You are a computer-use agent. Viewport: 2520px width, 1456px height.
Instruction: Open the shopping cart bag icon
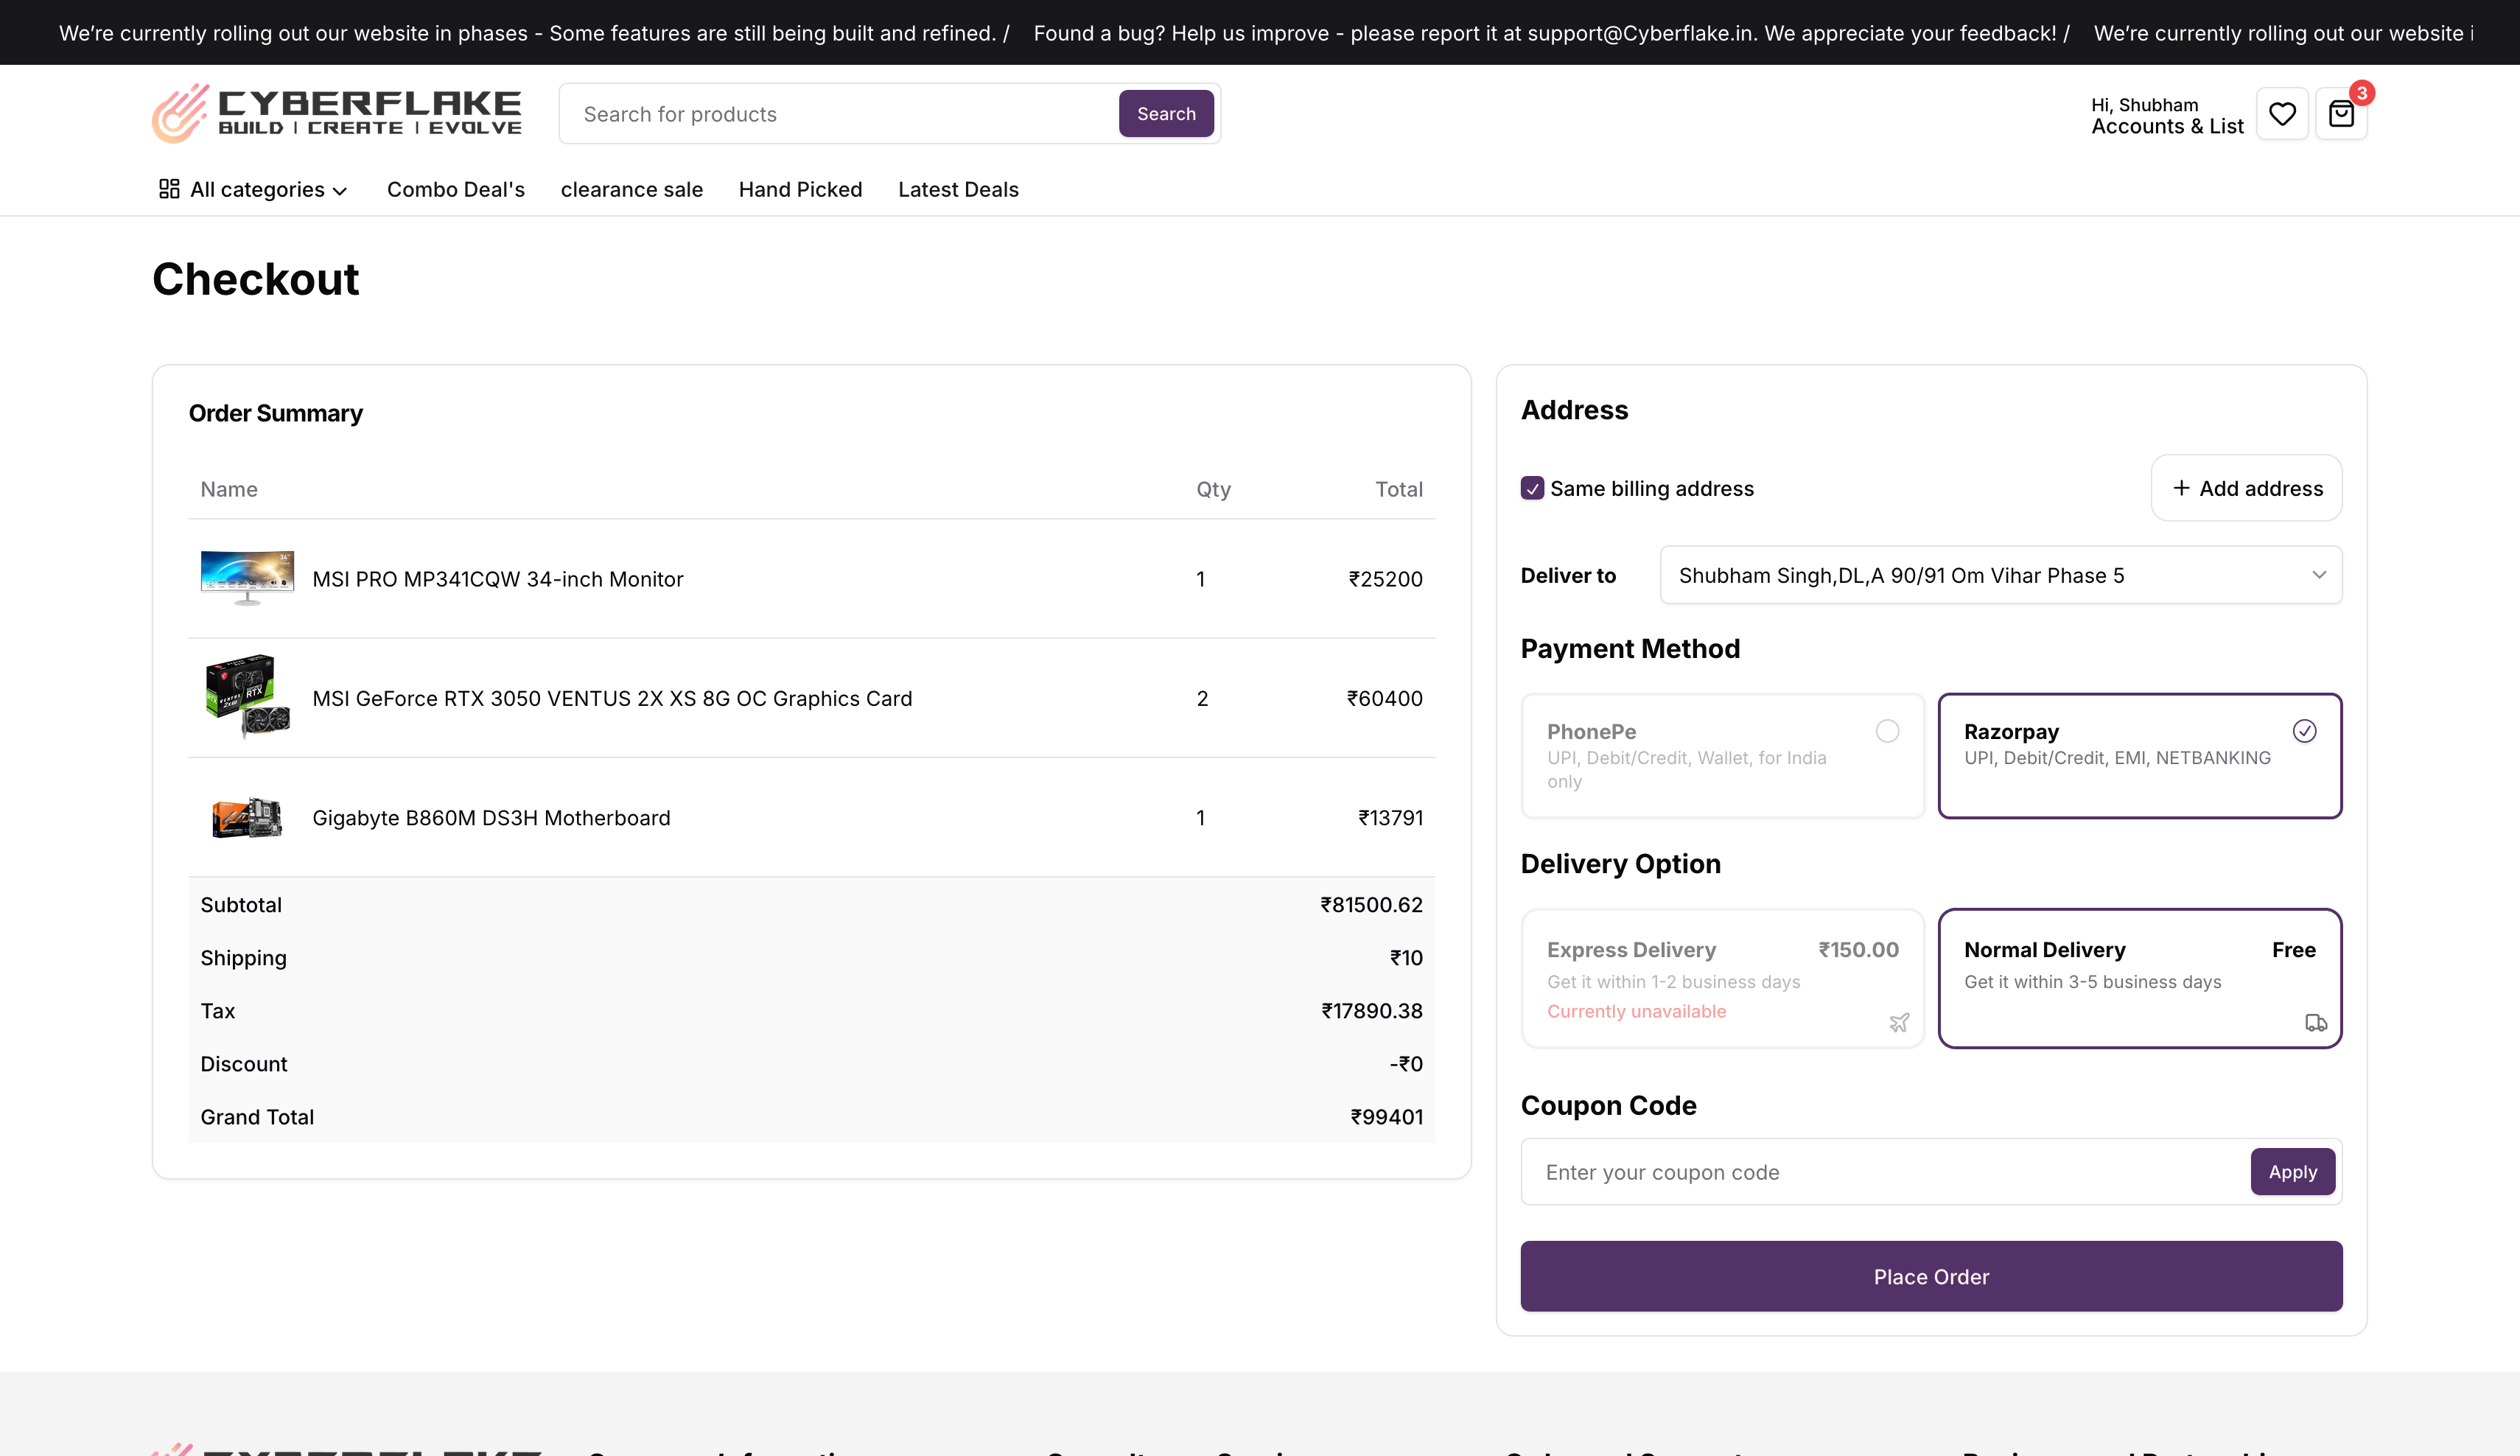pyautogui.click(x=2340, y=114)
